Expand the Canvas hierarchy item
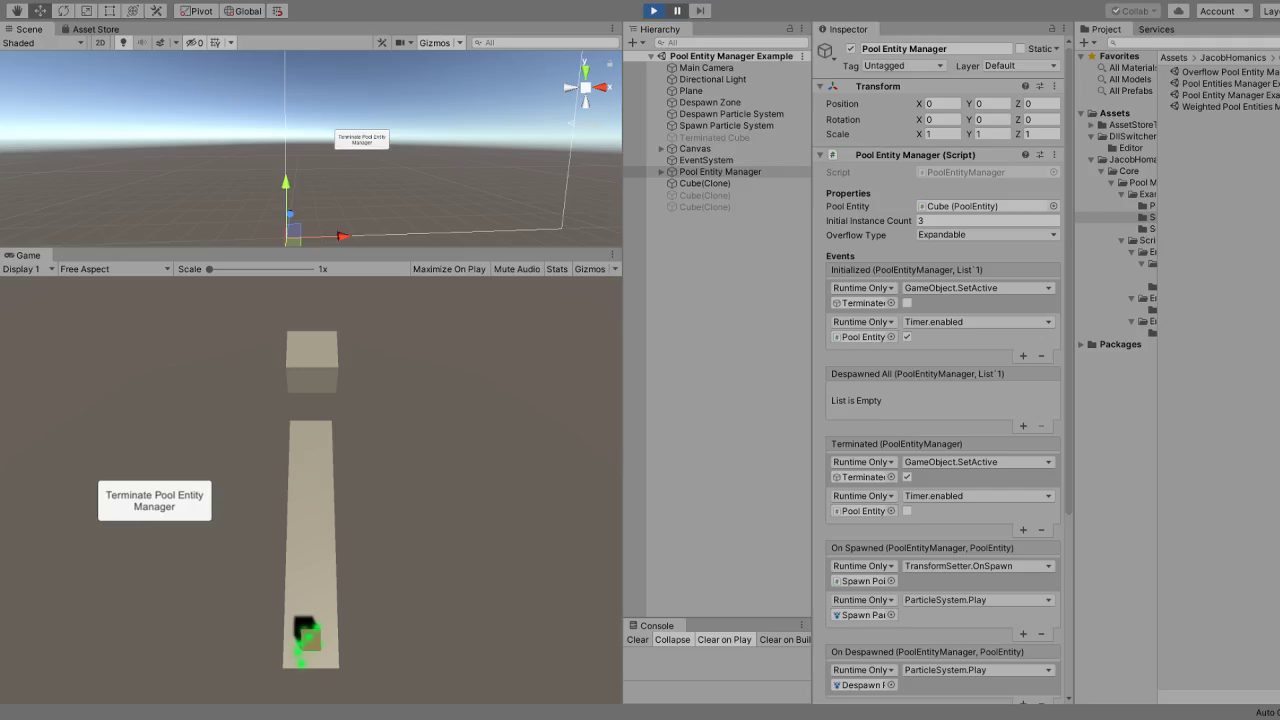1280x720 pixels. pyautogui.click(x=661, y=149)
